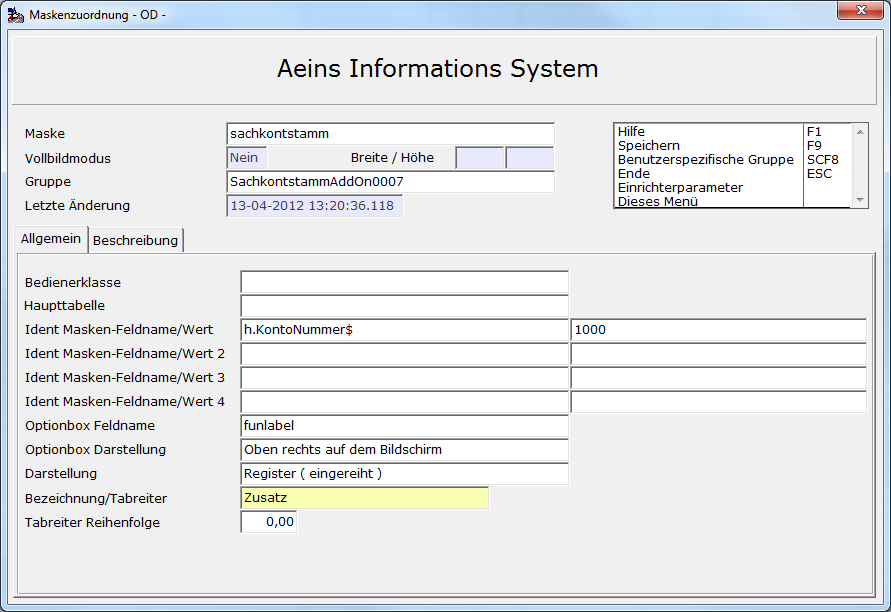
Task: Select the Allgemein tab
Action: 51,239
